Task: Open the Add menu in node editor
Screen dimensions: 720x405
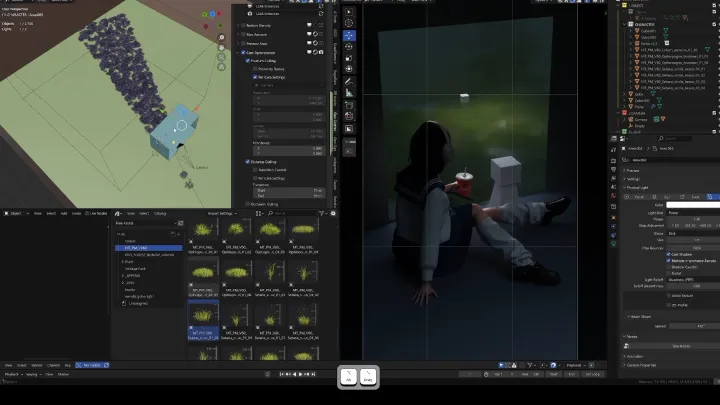Action: 64,213
